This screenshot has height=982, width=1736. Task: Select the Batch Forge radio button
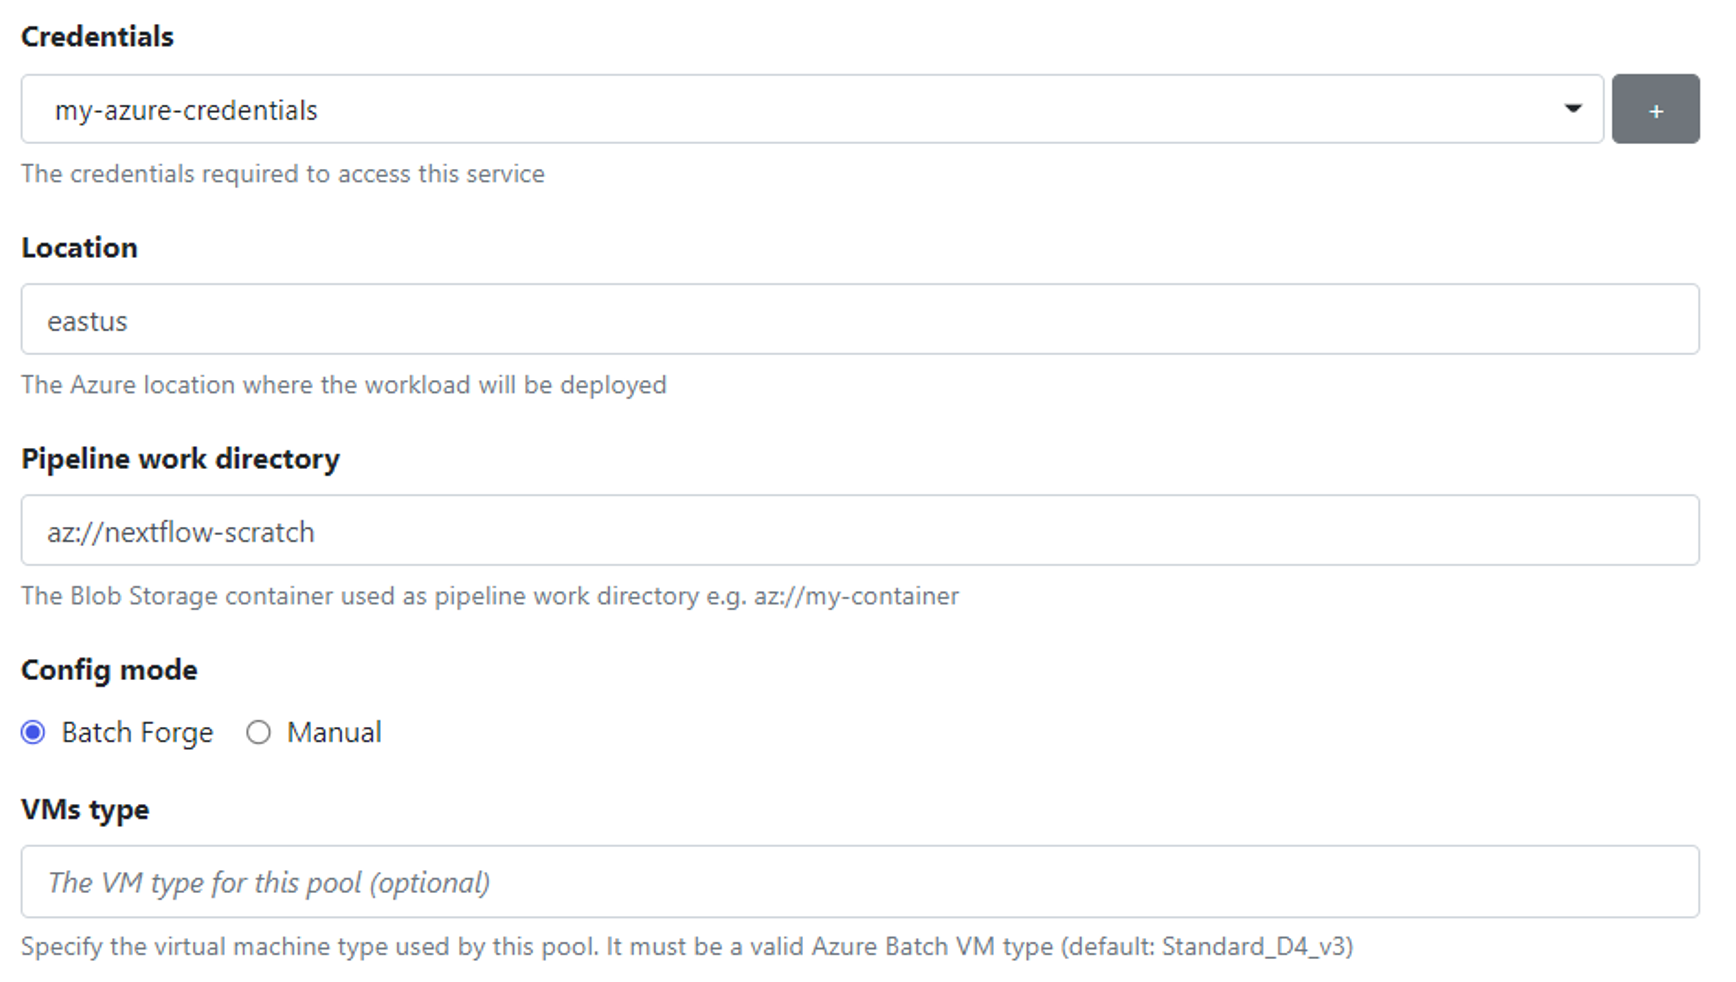point(33,733)
